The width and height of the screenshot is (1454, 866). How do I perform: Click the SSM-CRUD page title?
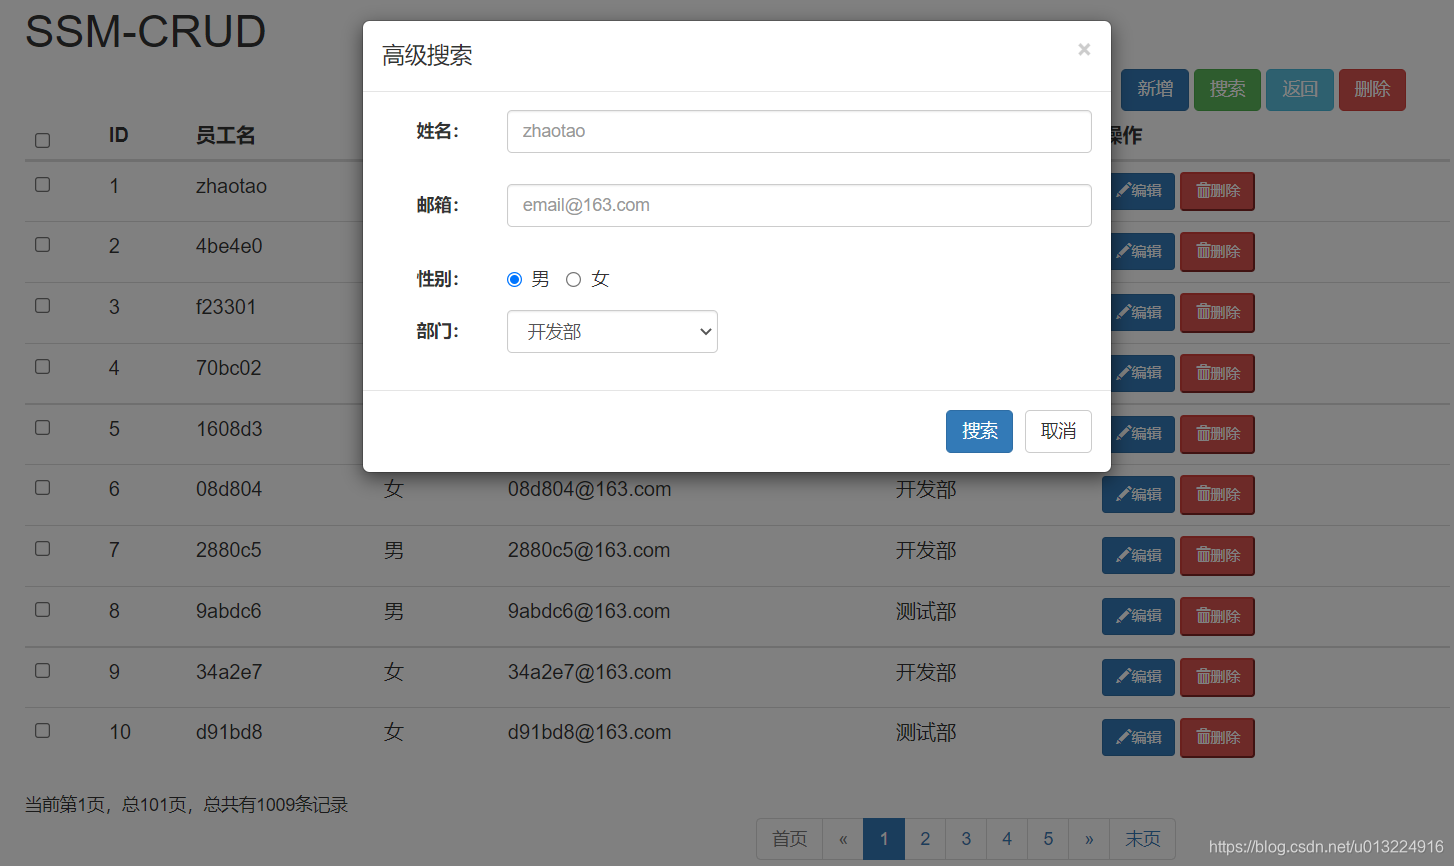146,32
